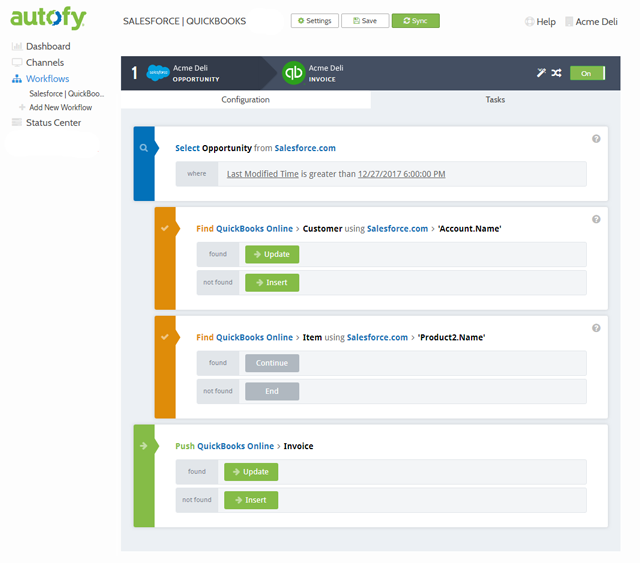This screenshot has height=563, width=640.
Task: Click Insert in the Customer not found row
Action: click(272, 283)
